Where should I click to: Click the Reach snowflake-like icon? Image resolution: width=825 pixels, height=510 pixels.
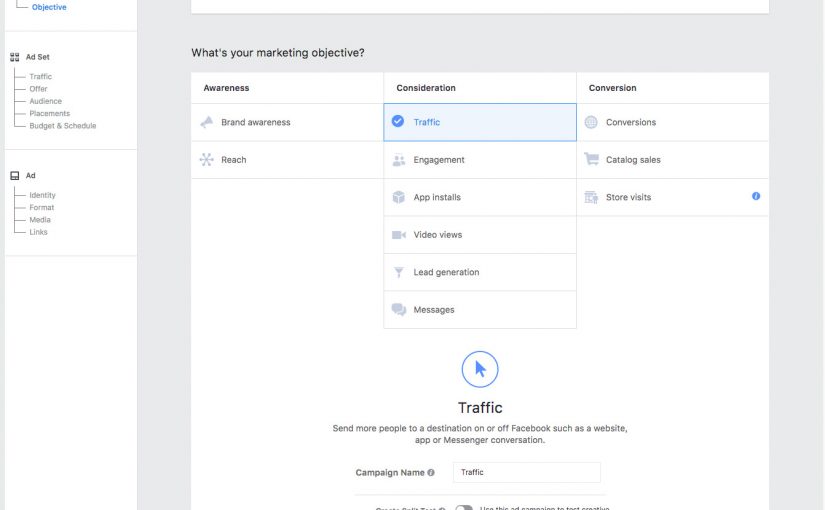point(207,159)
